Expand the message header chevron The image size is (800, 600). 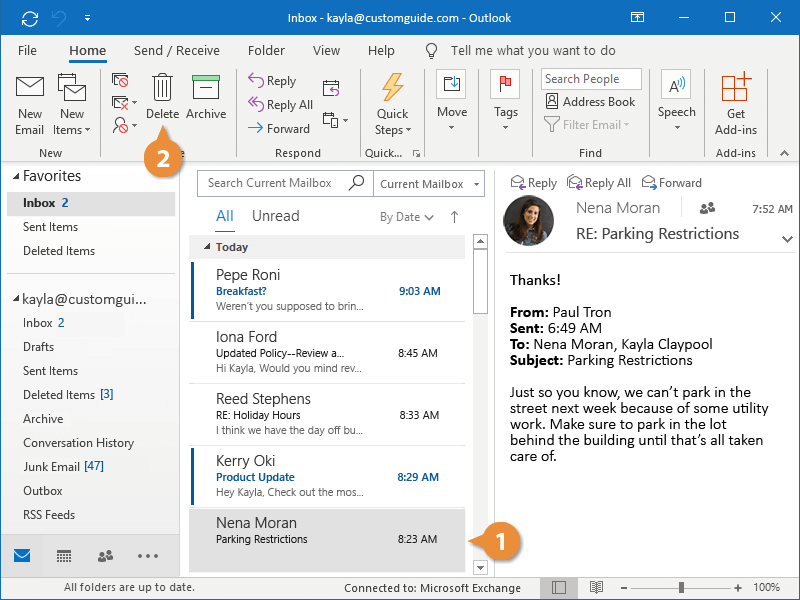click(x=787, y=239)
